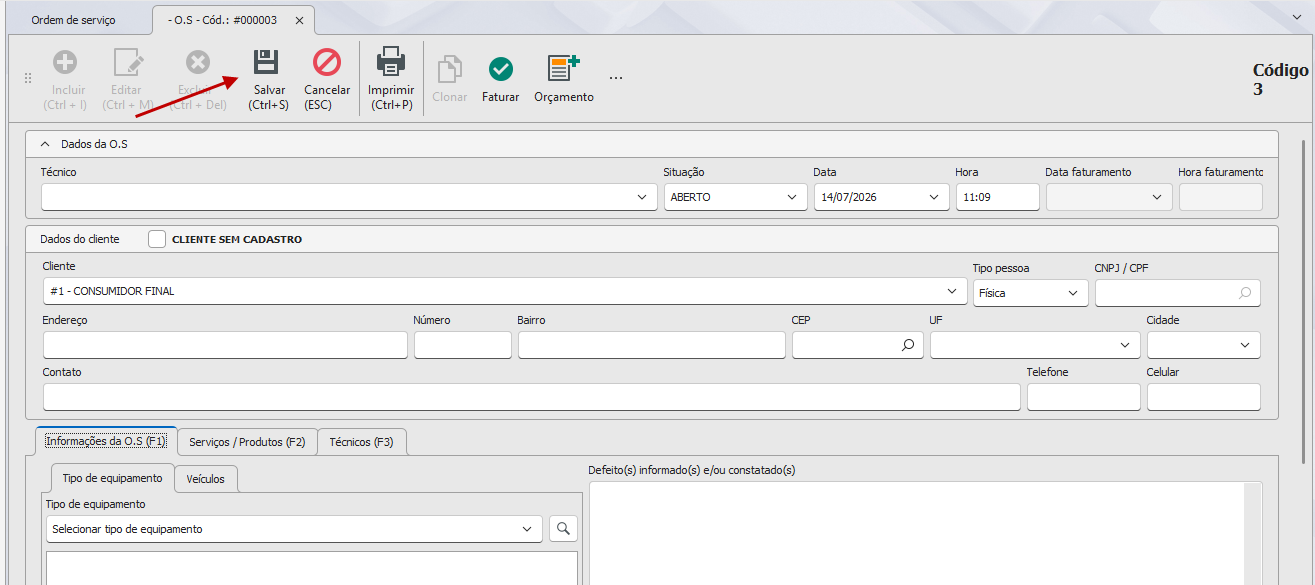Close the O.S Cód. #000003 tab
The image size is (1315, 585).
click(x=299, y=20)
